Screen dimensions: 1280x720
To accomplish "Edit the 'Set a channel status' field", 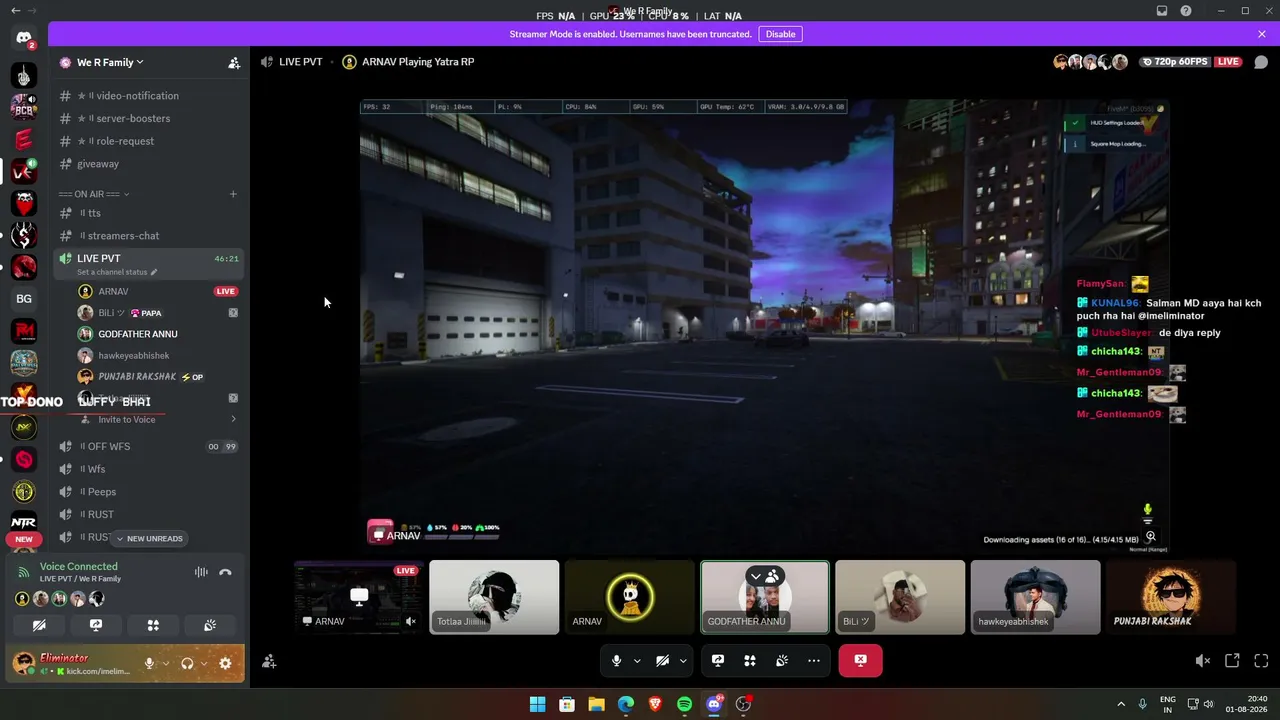I will (x=117, y=272).
